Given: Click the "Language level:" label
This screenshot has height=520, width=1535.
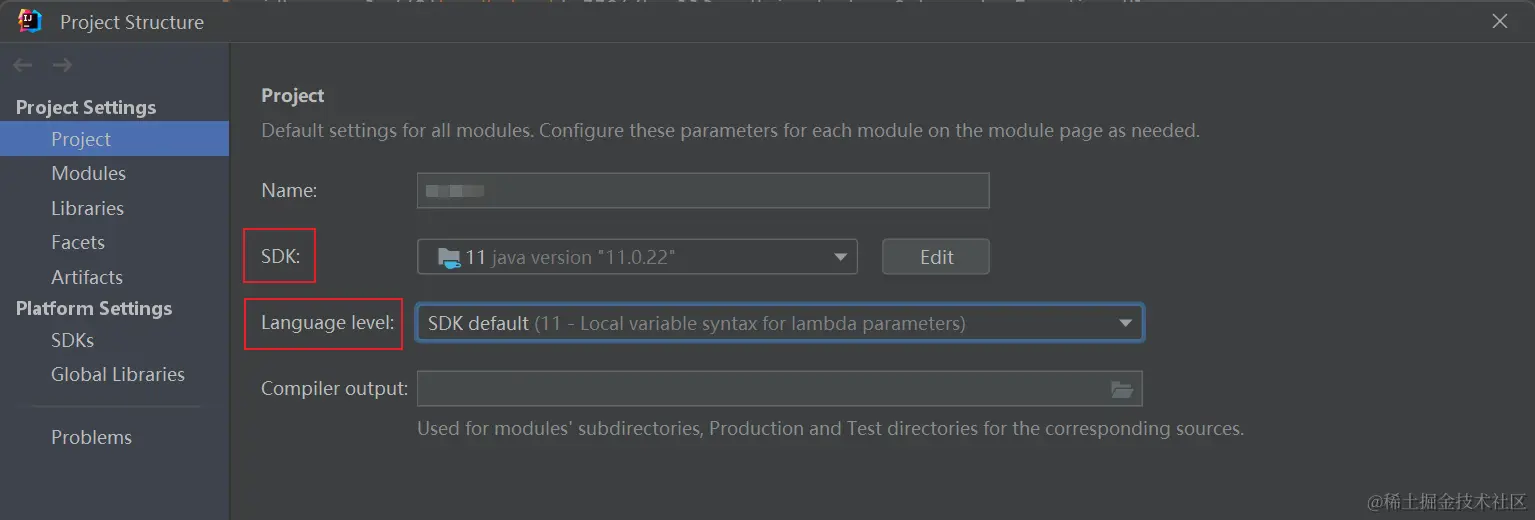Looking at the screenshot, I should pos(327,323).
